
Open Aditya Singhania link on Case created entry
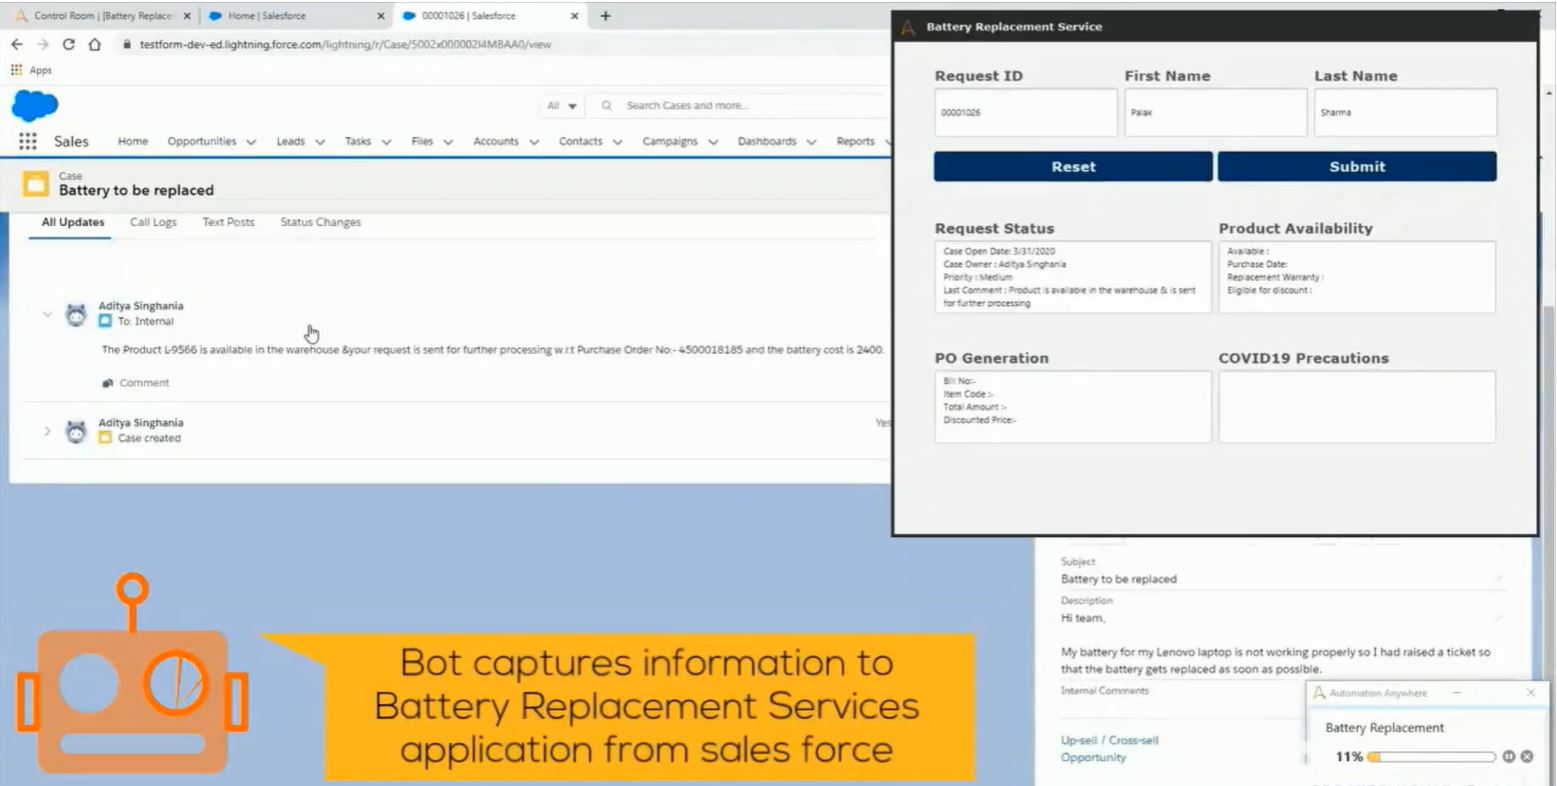pos(141,423)
